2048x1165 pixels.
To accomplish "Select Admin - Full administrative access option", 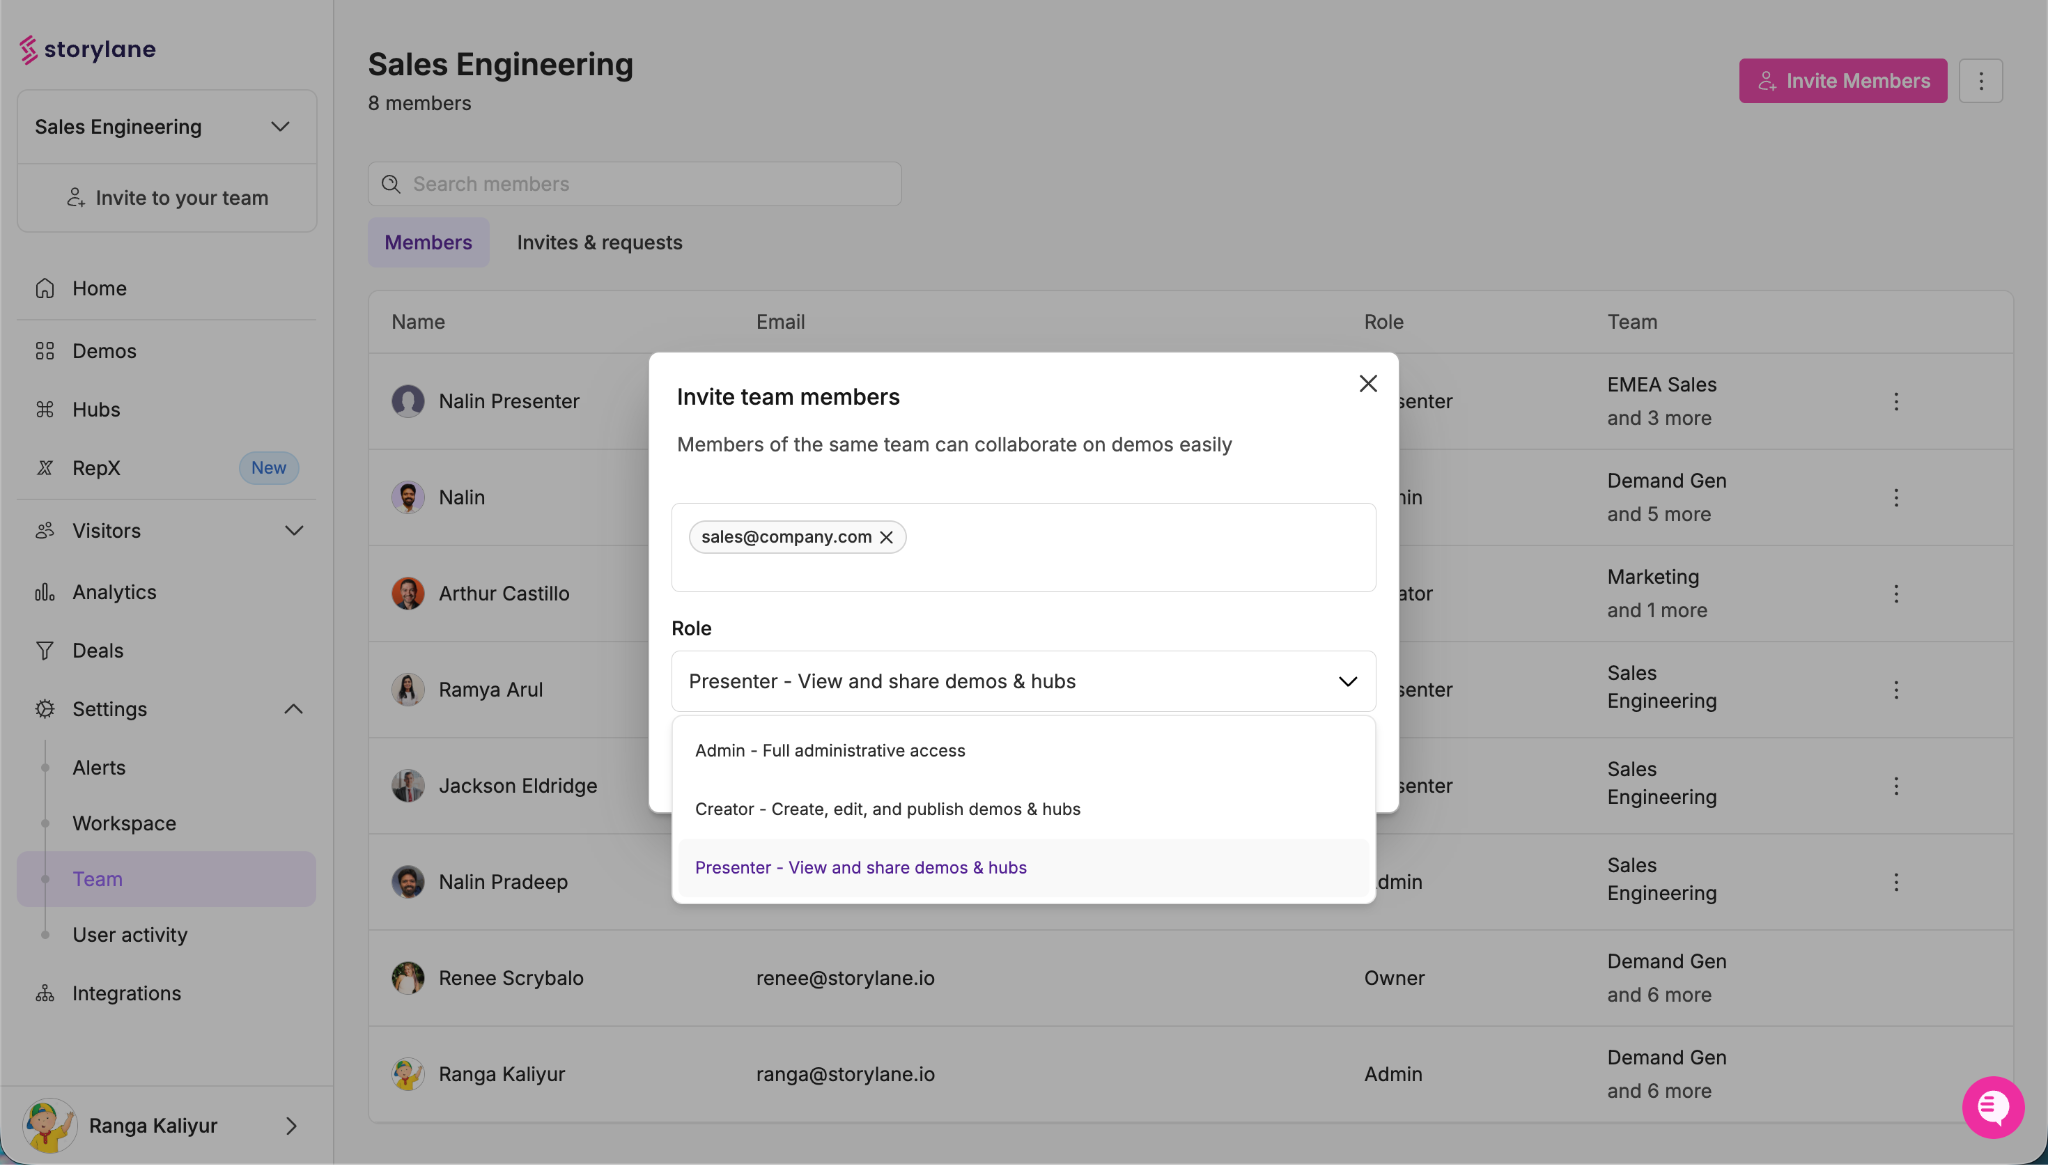I will (830, 751).
